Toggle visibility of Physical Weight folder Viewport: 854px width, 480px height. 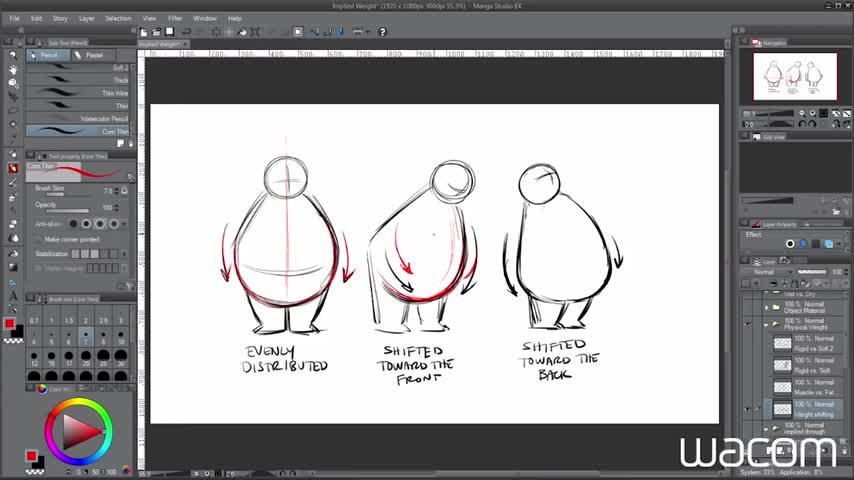(x=747, y=324)
